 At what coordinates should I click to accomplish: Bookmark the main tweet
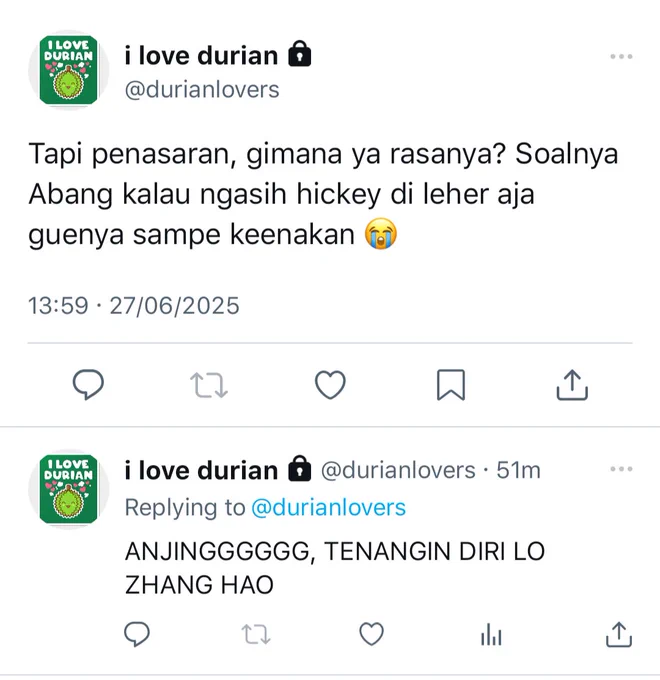(x=451, y=385)
